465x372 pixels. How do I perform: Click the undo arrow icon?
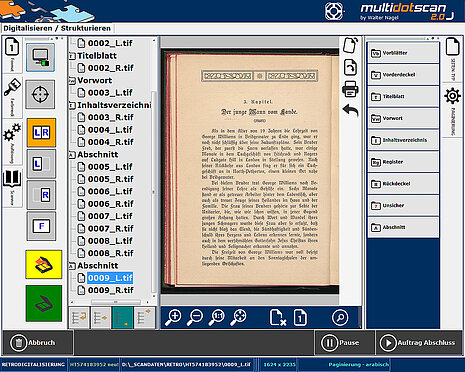[x=350, y=110]
